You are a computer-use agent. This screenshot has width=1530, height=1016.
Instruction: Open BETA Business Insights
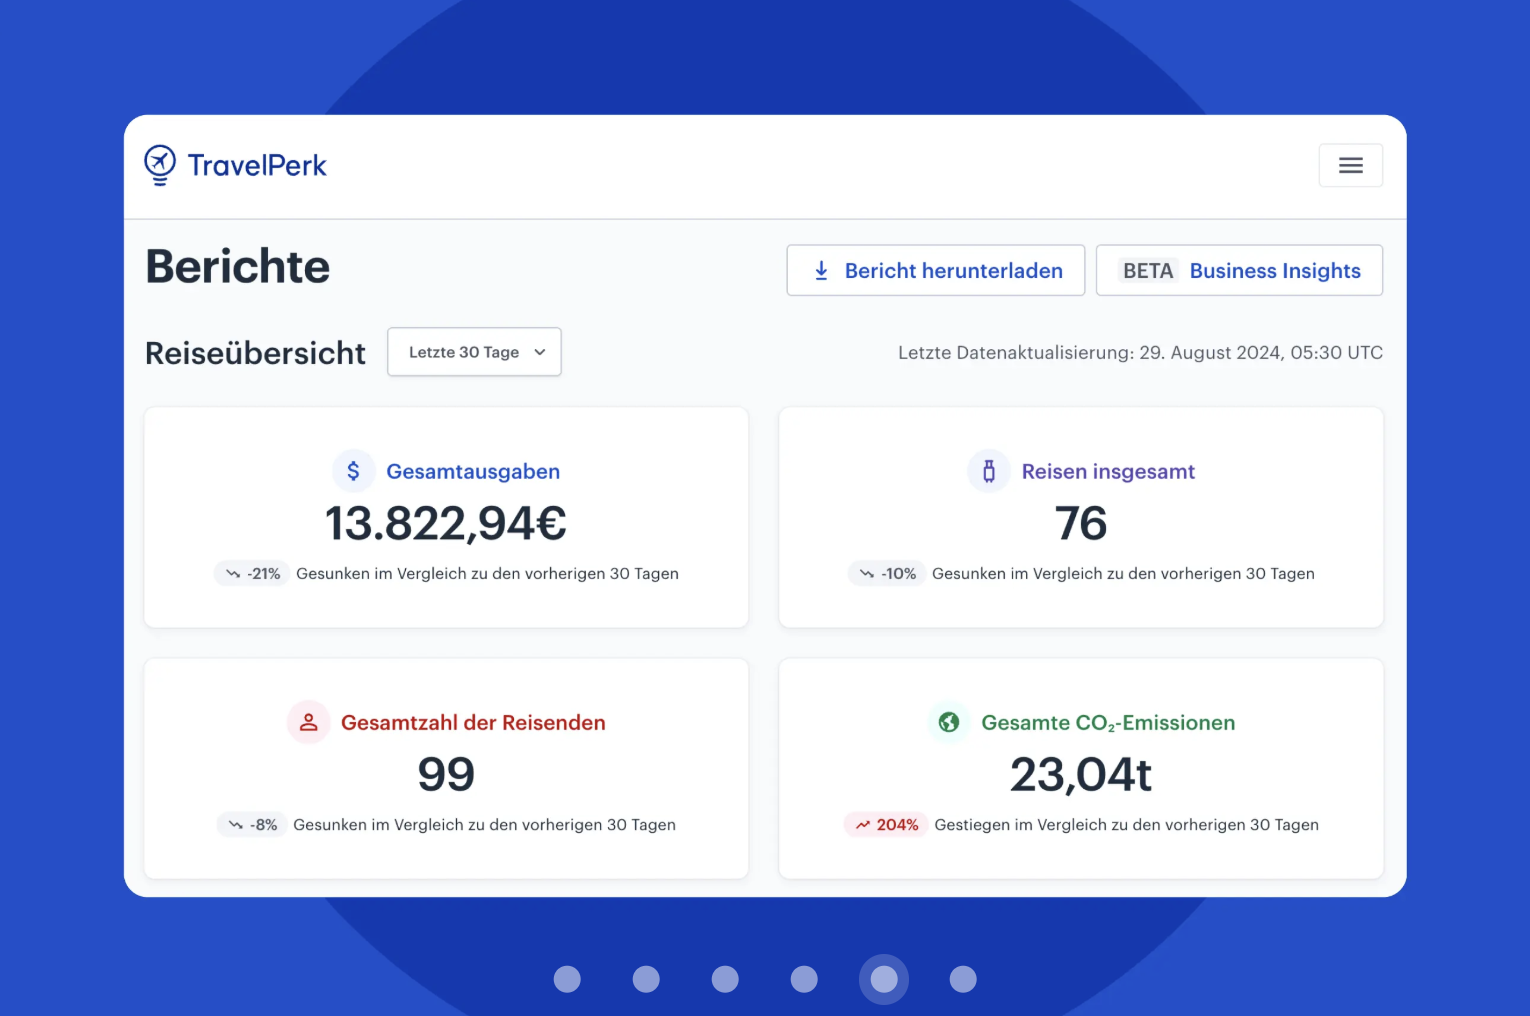pos(1239,270)
